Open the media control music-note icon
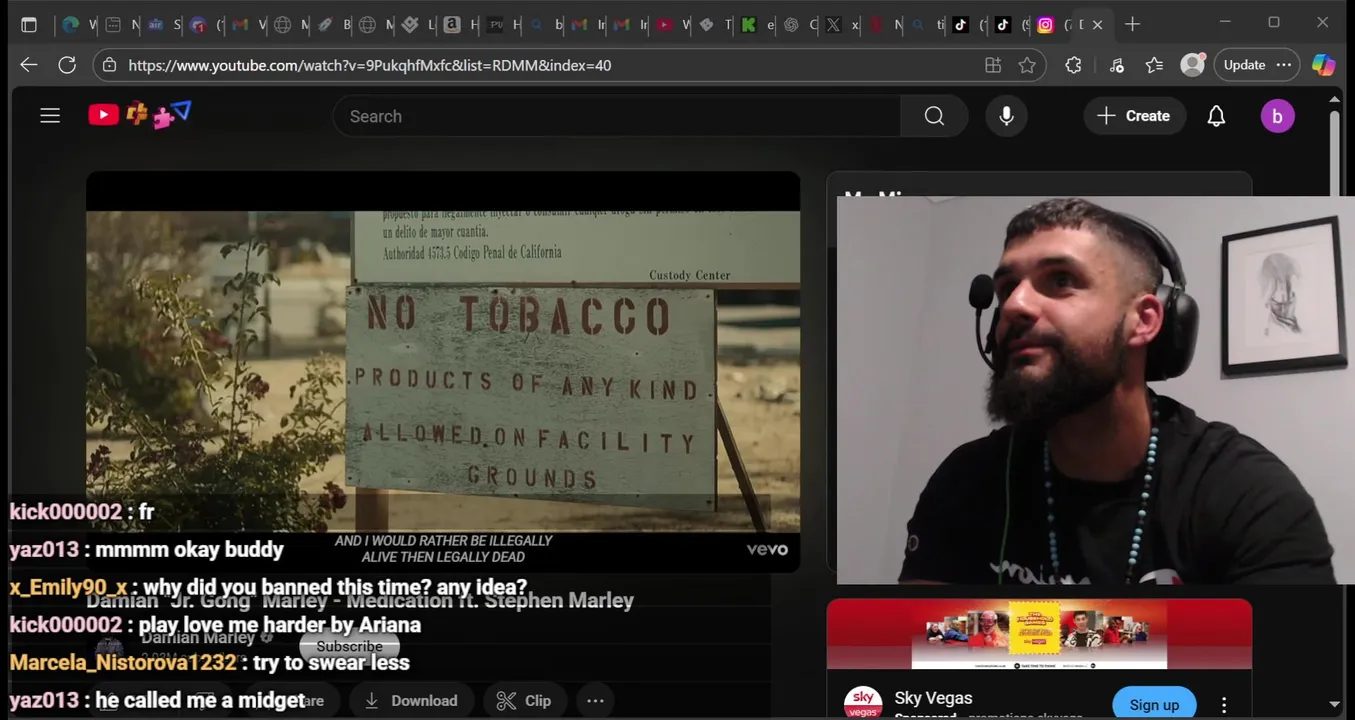Screen dimensions: 1355x720 1116,65
